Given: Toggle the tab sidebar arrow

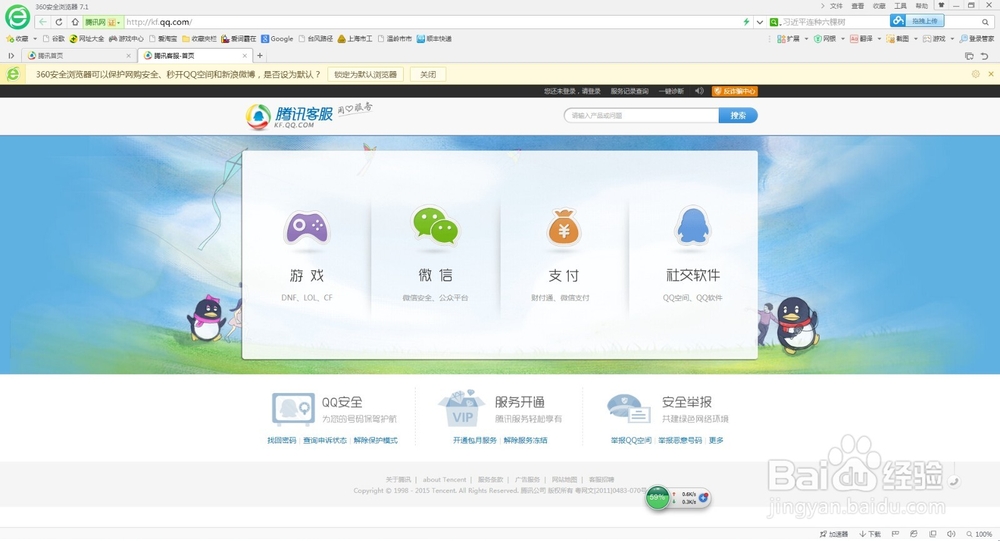Looking at the screenshot, I should [11, 56].
